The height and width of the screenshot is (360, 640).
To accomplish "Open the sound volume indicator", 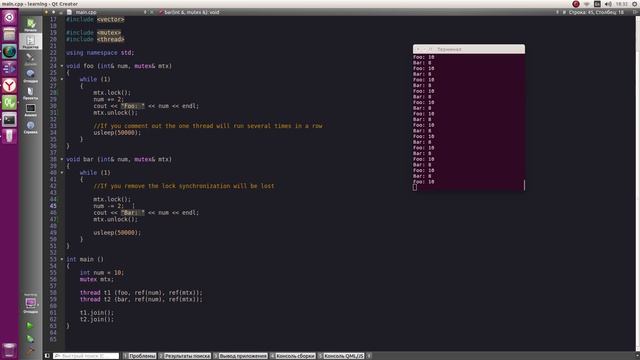I will (x=608, y=4).
